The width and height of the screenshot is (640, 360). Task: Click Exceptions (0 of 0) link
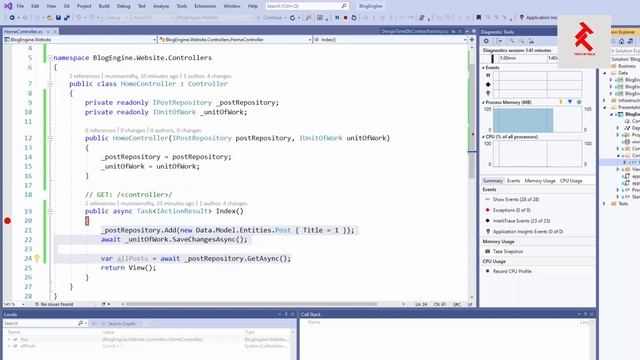pos(511,210)
